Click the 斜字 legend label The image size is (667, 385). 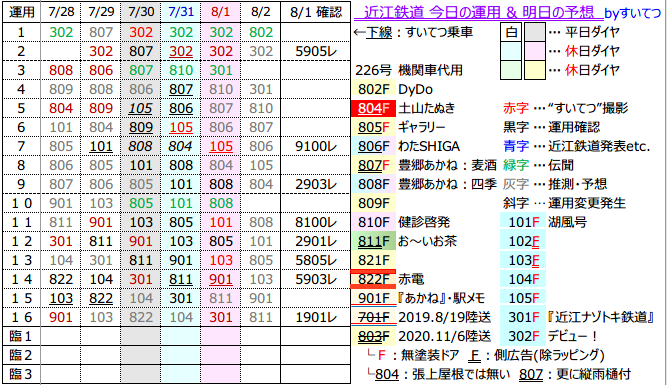516,203
